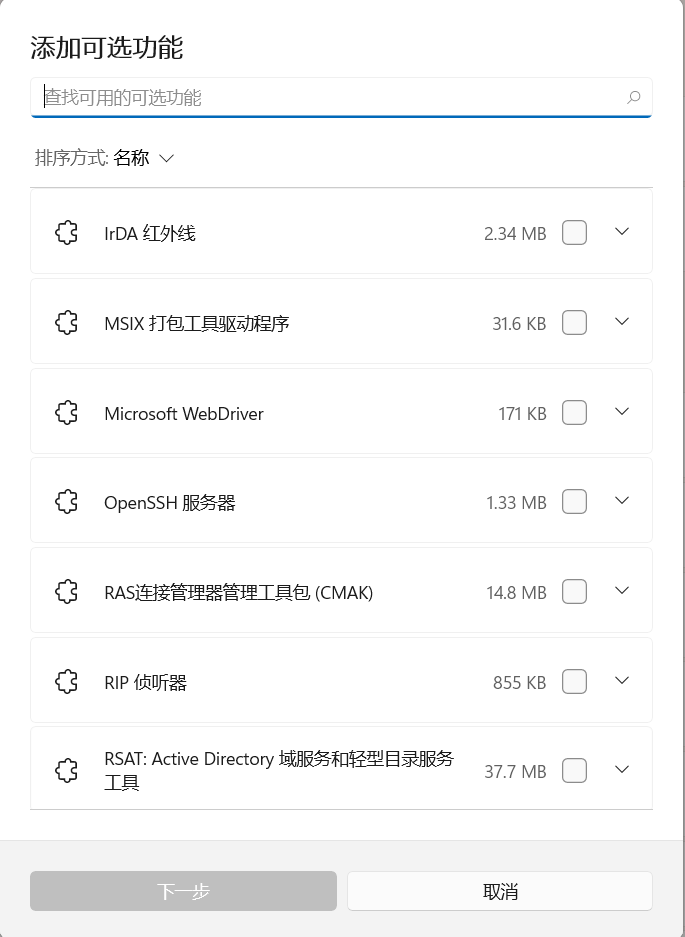The width and height of the screenshot is (685, 937).
Task: Click the OpenSSH 服务器 feature icon
Action: pos(66,502)
